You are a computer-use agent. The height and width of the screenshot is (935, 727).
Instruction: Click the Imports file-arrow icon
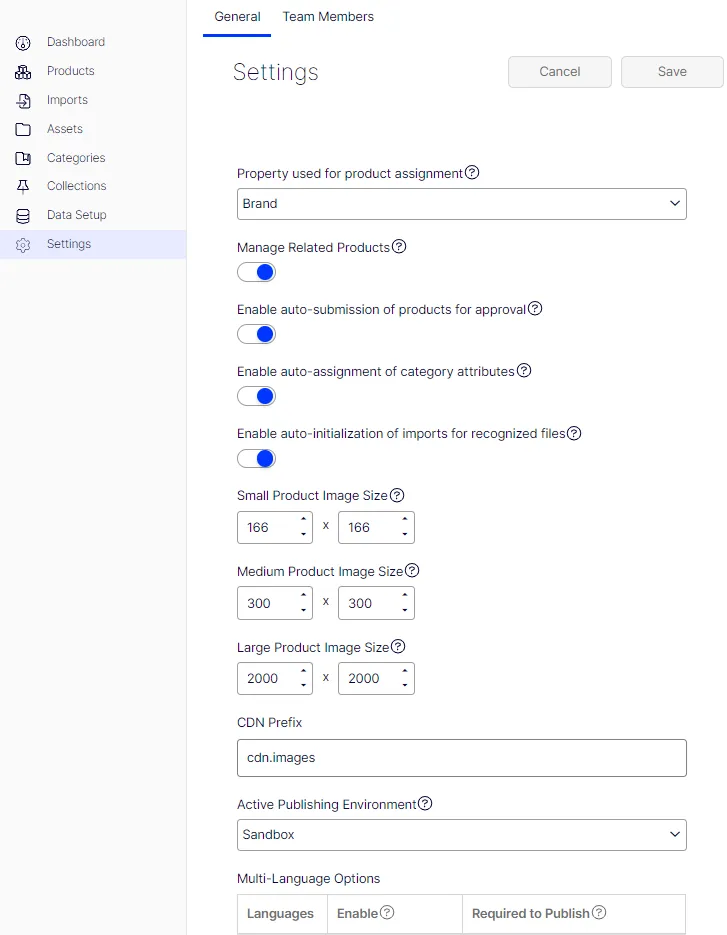[23, 101]
